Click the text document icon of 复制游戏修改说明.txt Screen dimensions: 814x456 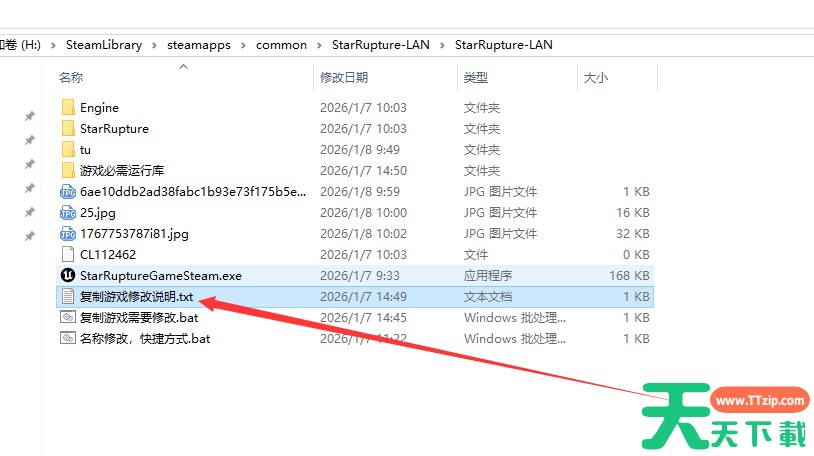coord(68,297)
